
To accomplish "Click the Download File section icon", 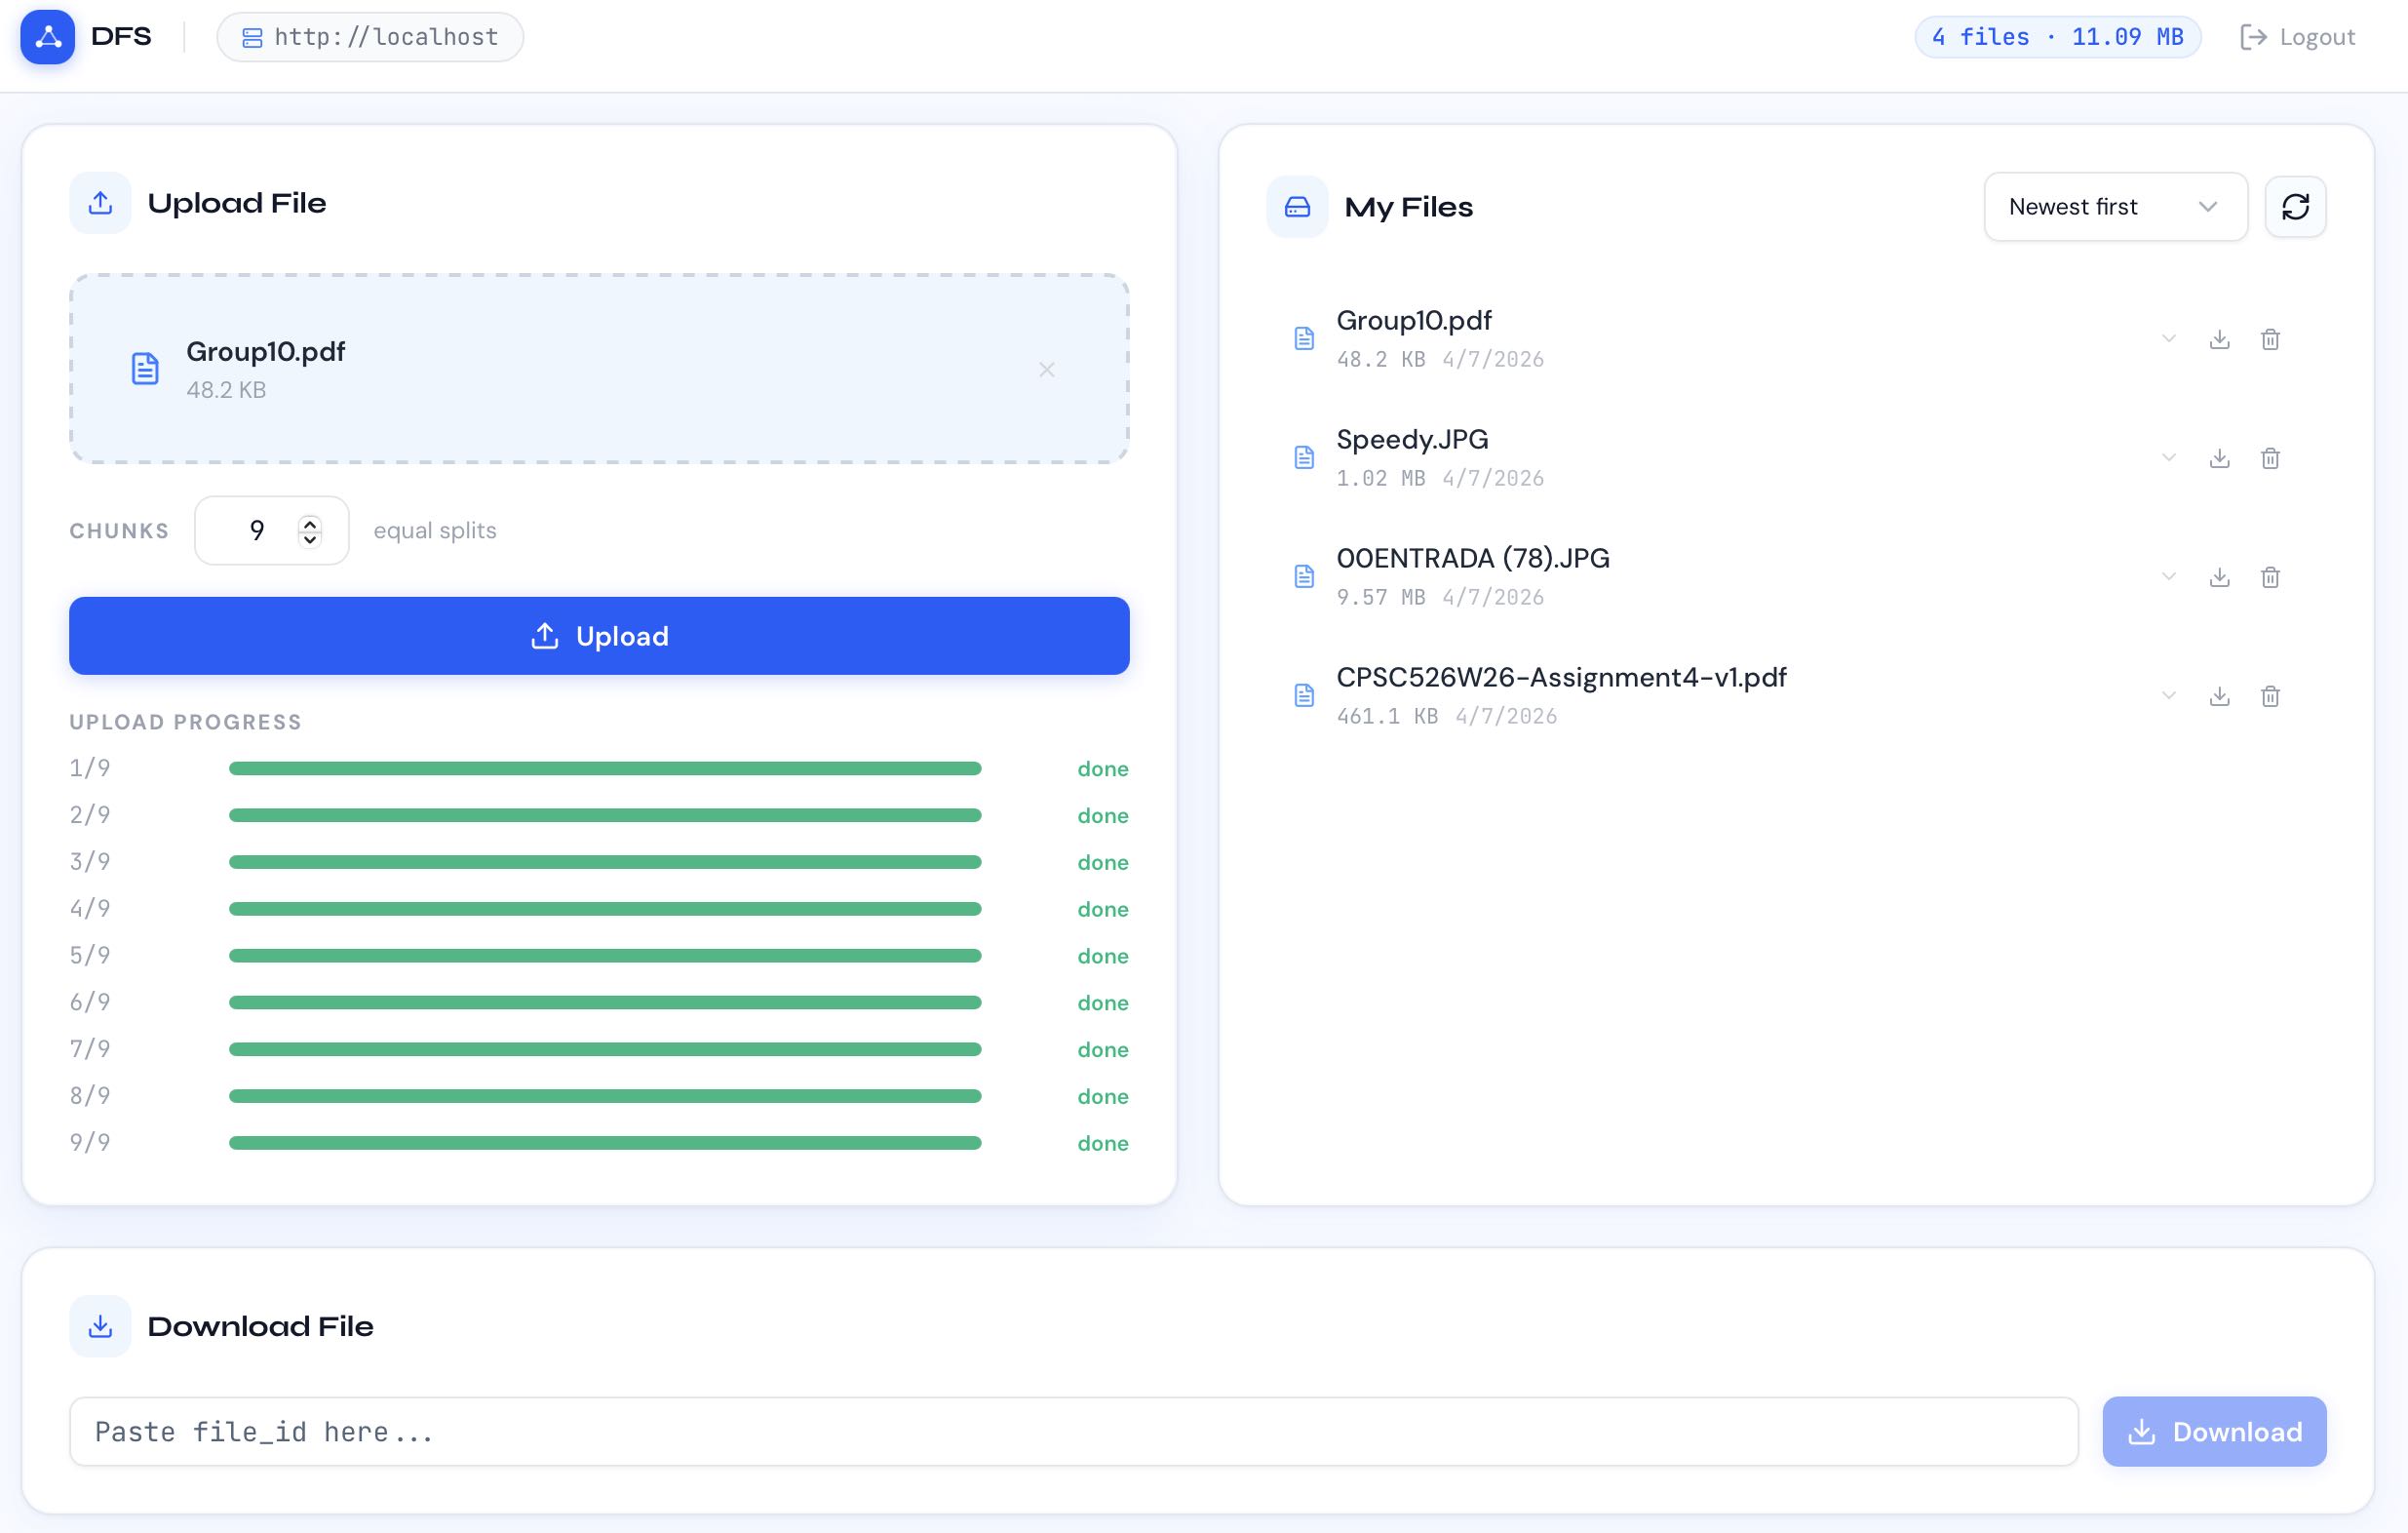I will pyautogui.click(x=100, y=1326).
